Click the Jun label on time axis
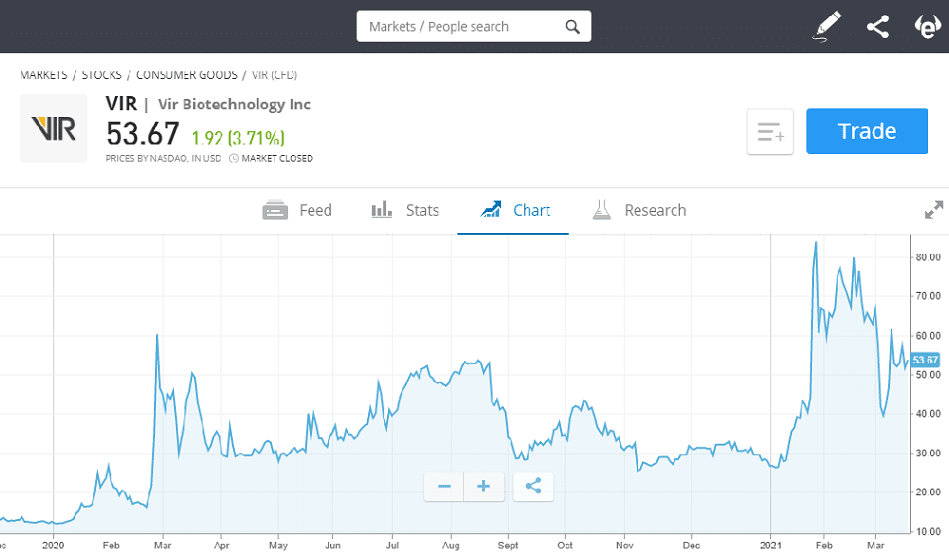Viewport: 949px width, 558px height. click(x=332, y=545)
